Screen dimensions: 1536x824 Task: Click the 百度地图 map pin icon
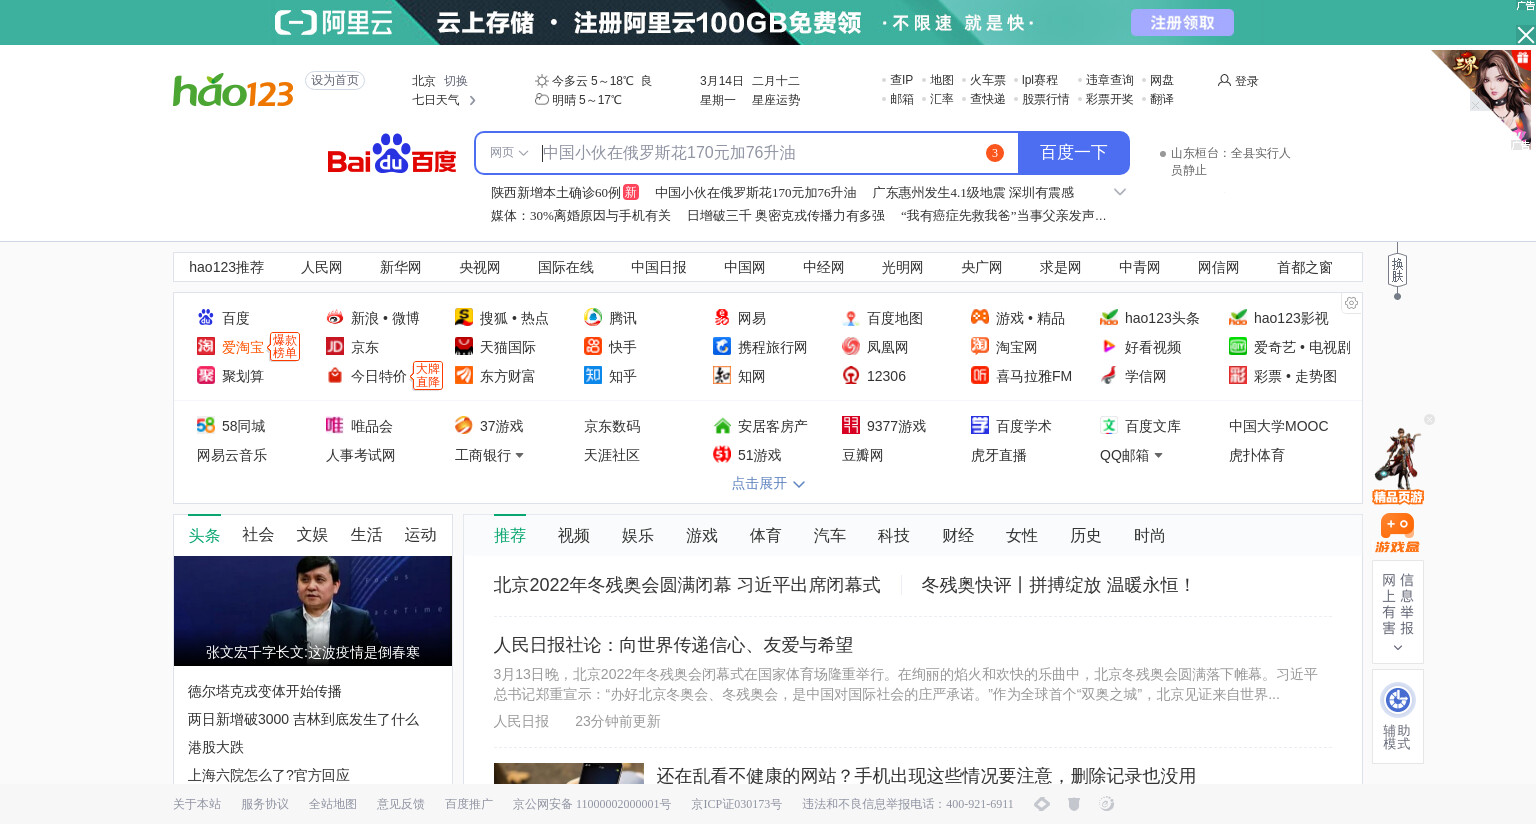pos(851,318)
